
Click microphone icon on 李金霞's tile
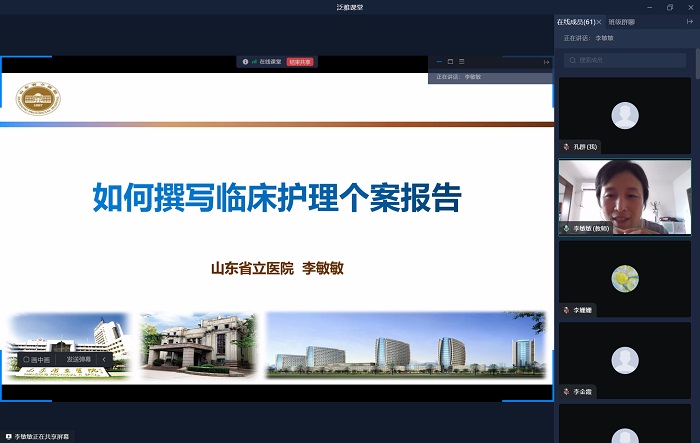[x=567, y=392]
